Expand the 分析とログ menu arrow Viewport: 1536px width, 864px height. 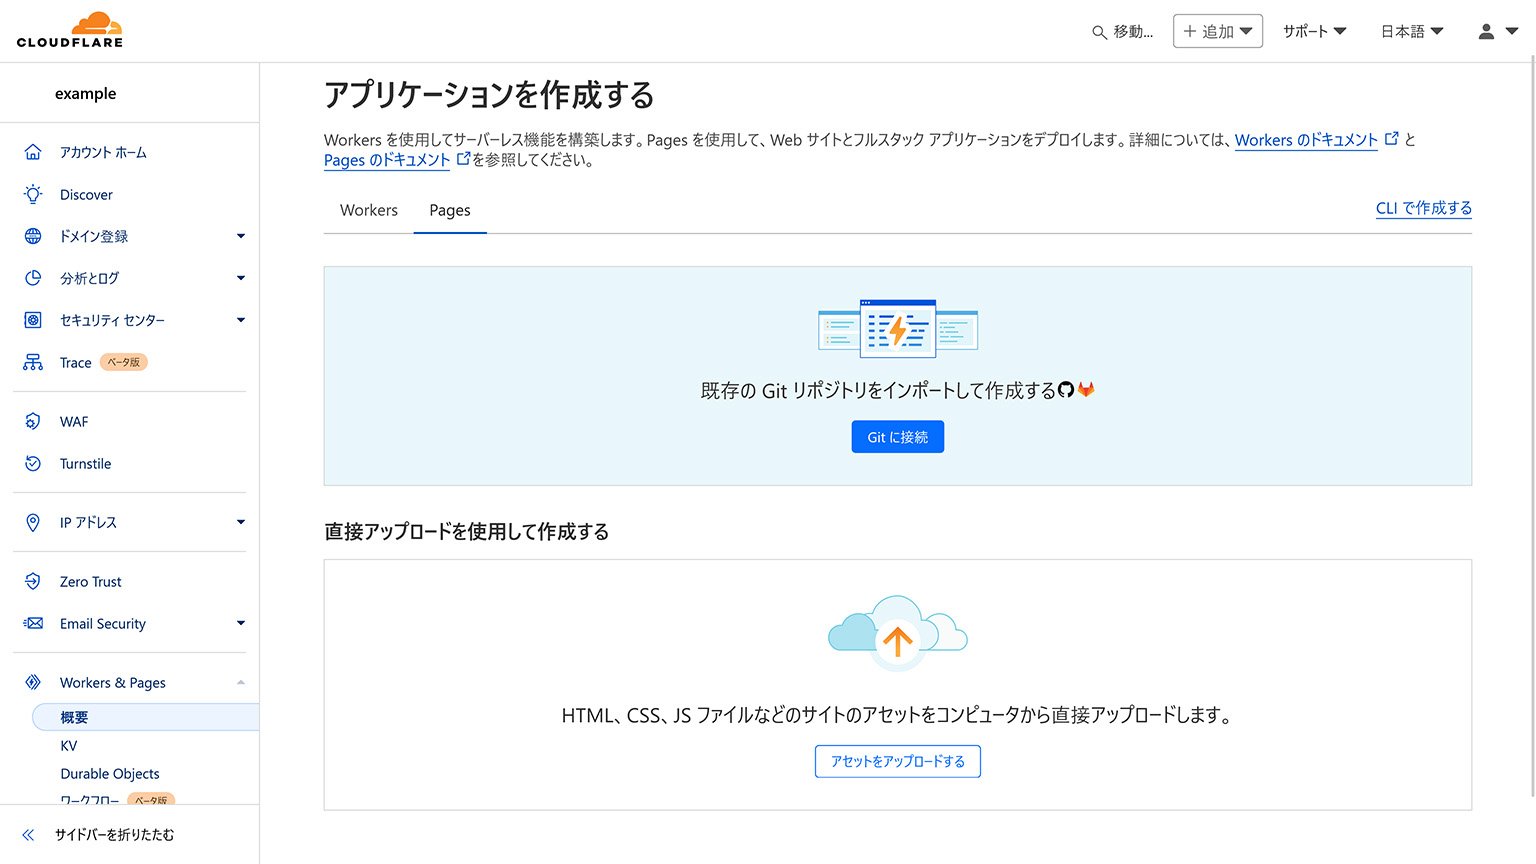click(x=240, y=278)
